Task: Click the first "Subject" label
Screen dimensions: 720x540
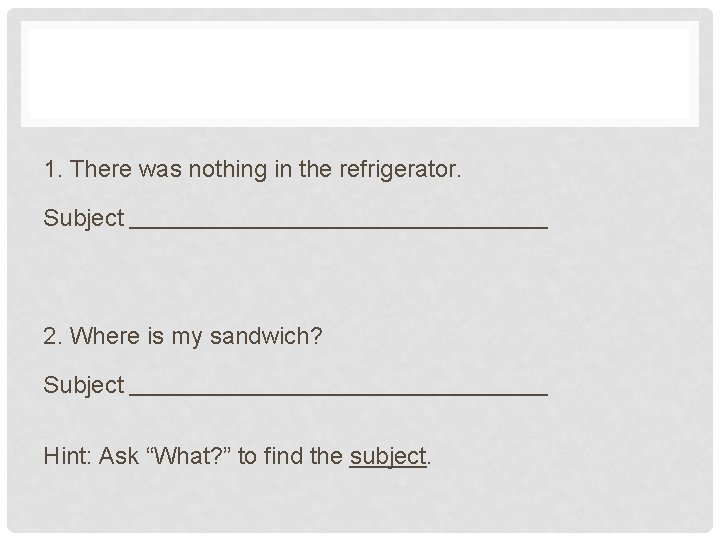Action: click(84, 218)
